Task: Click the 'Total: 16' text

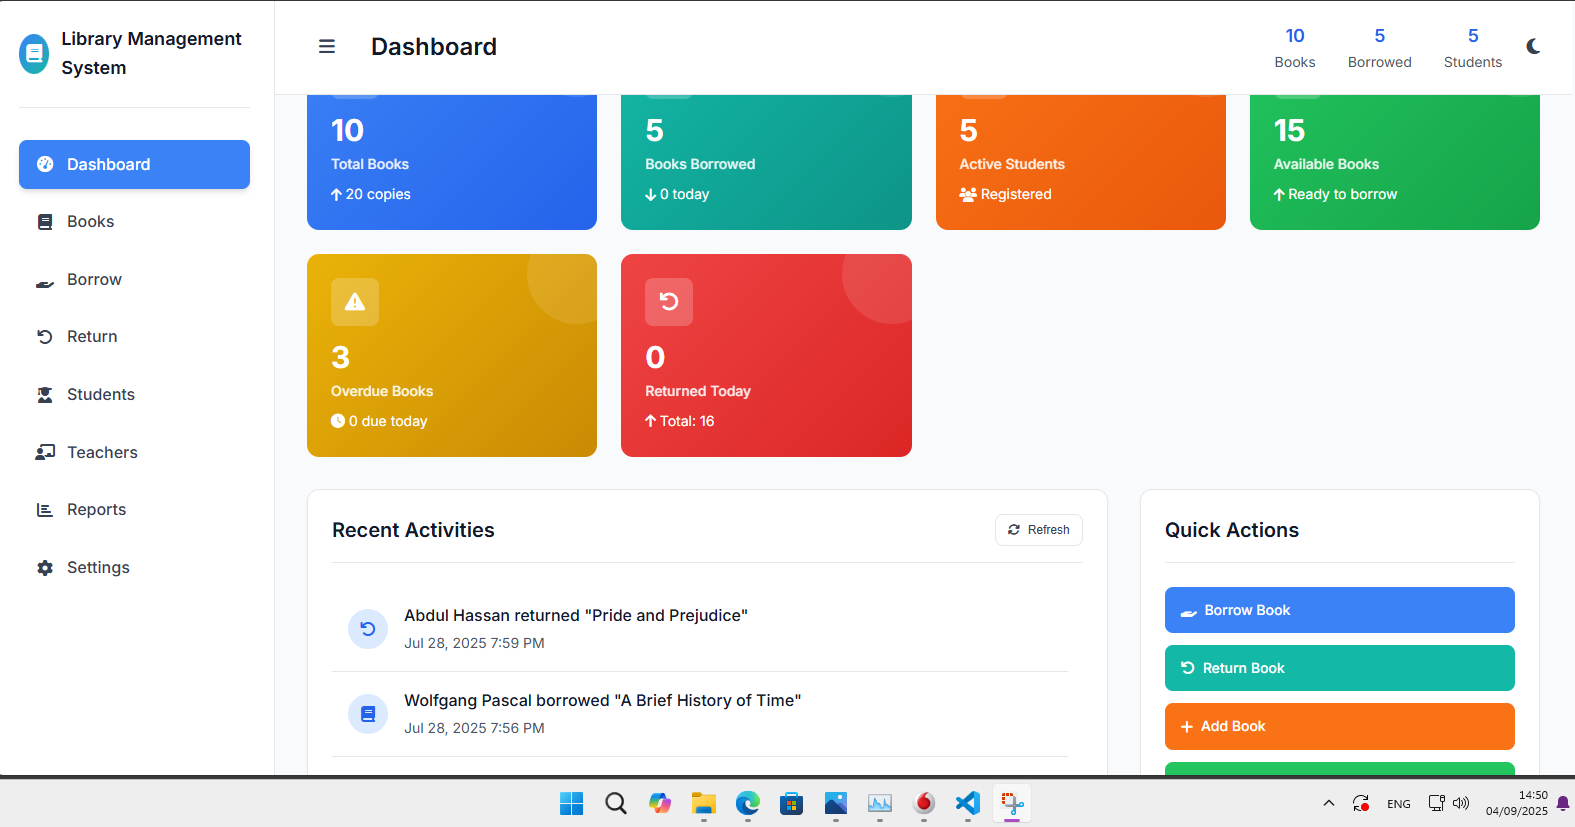Action: [x=687, y=421]
